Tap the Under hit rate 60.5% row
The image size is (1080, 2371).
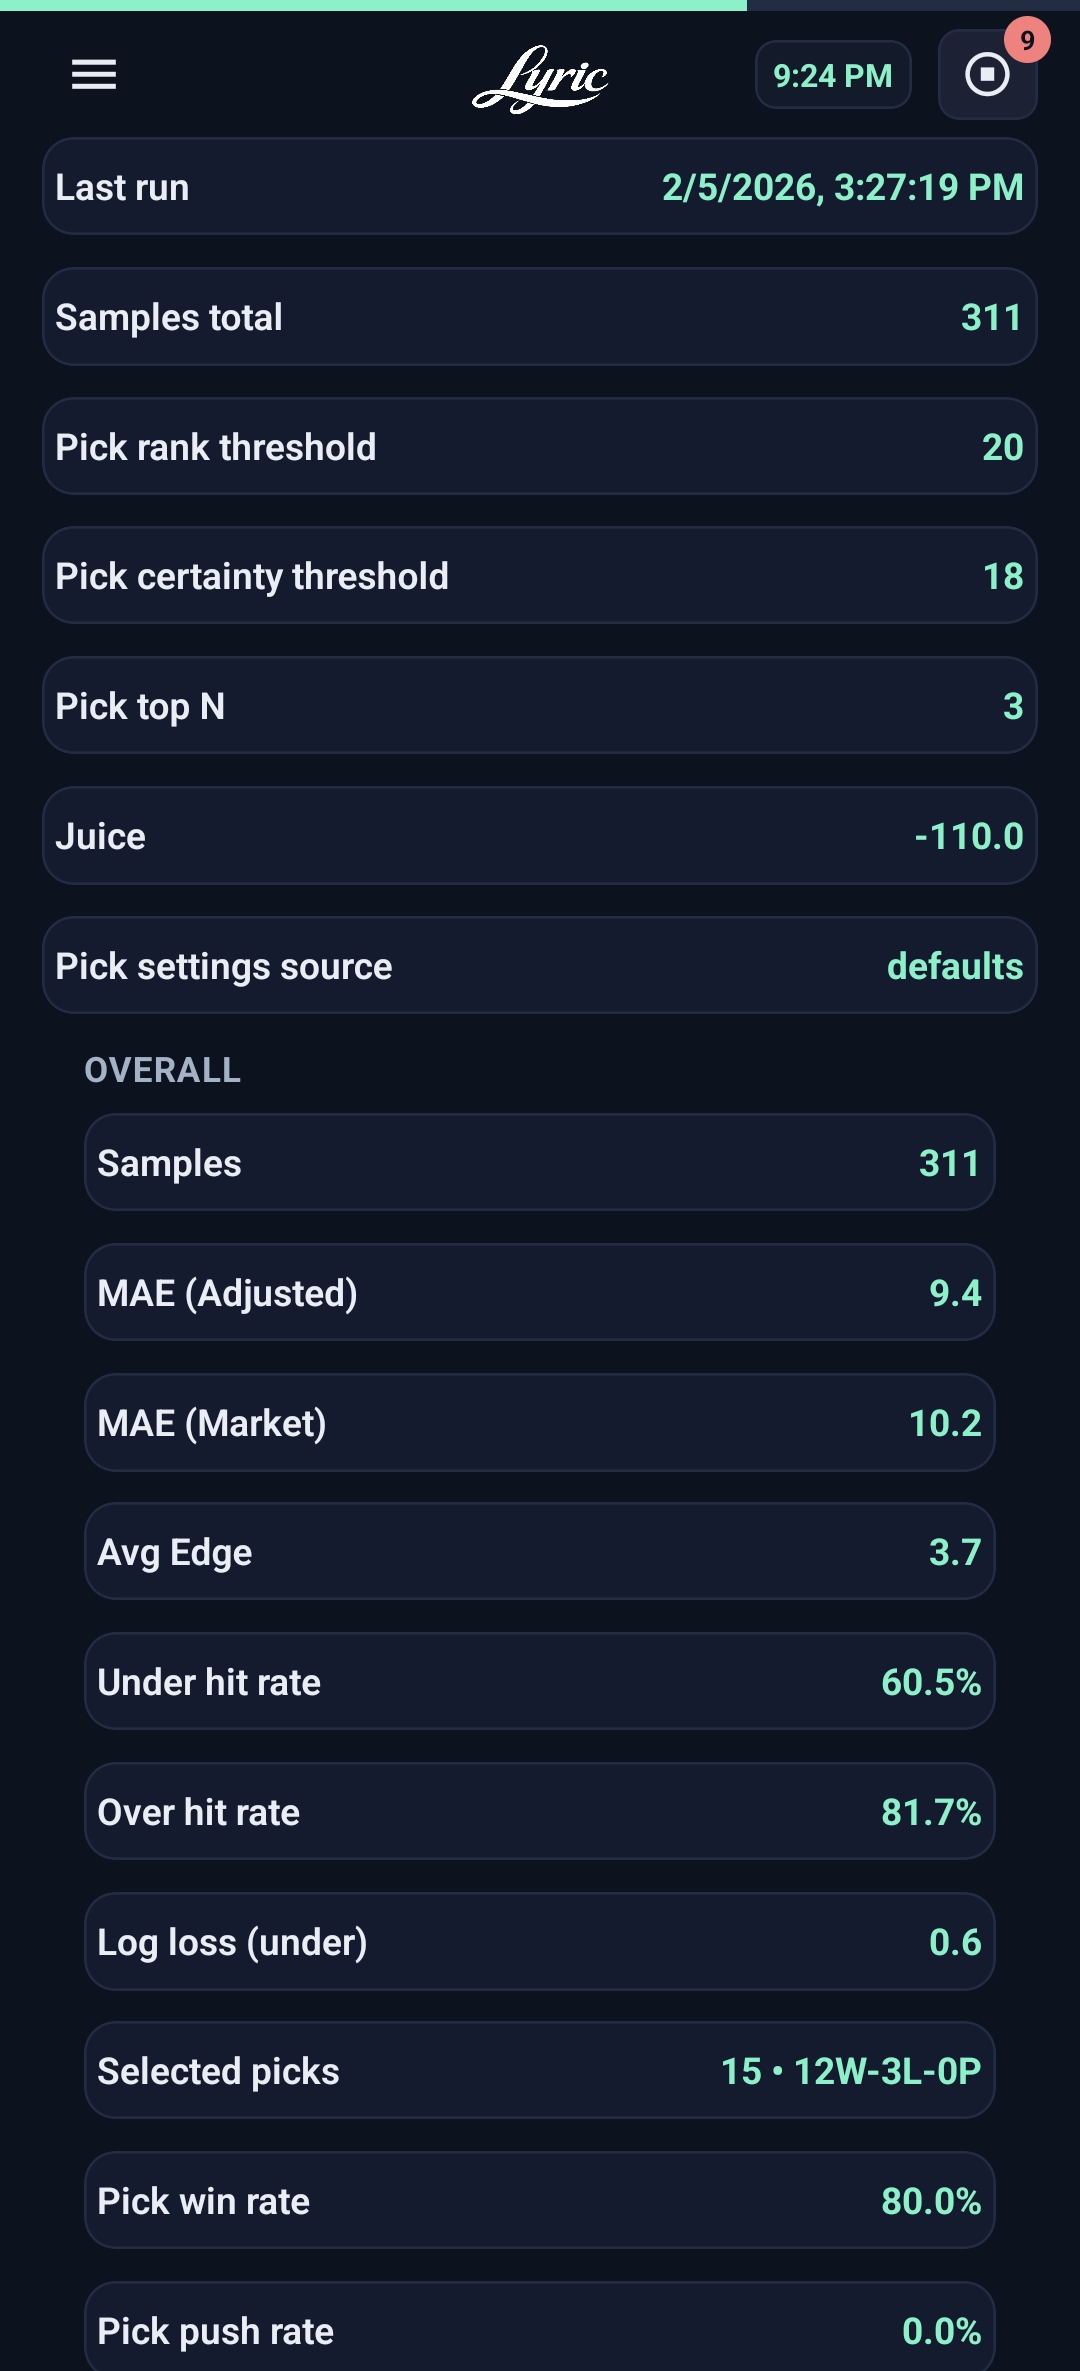(x=540, y=1682)
